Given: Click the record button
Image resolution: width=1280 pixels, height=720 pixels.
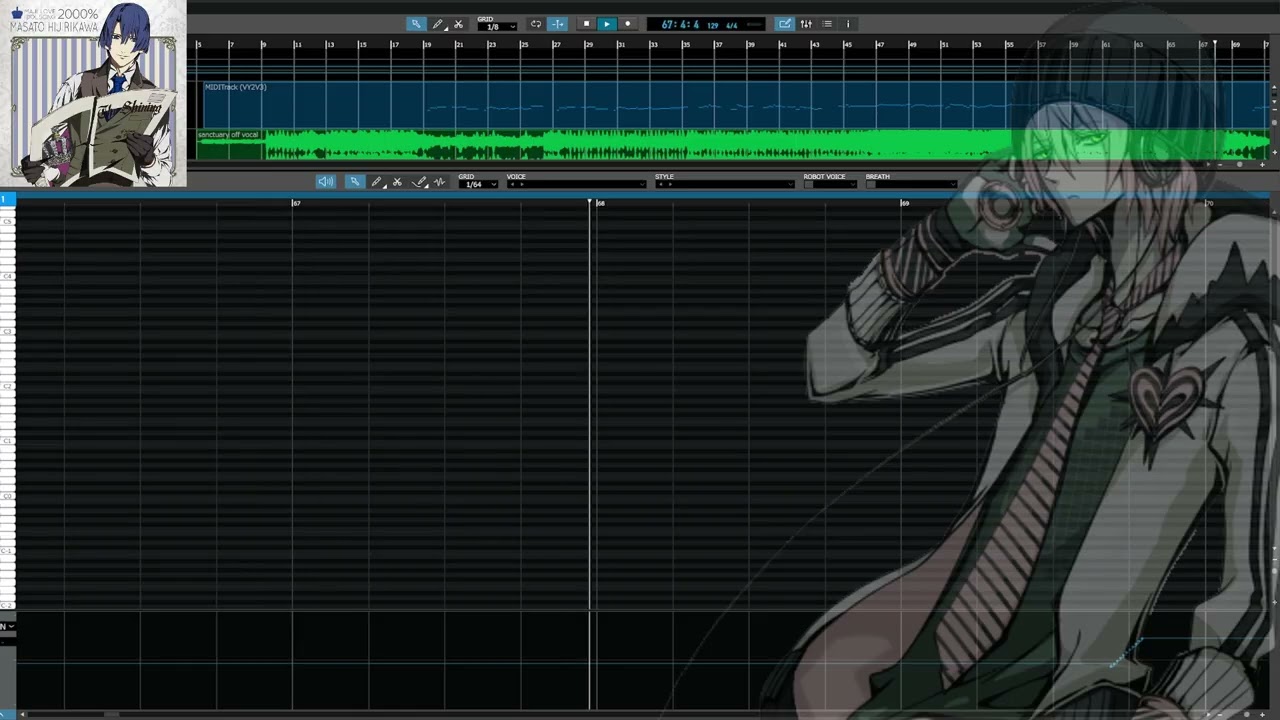Looking at the screenshot, I should click(x=627, y=24).
